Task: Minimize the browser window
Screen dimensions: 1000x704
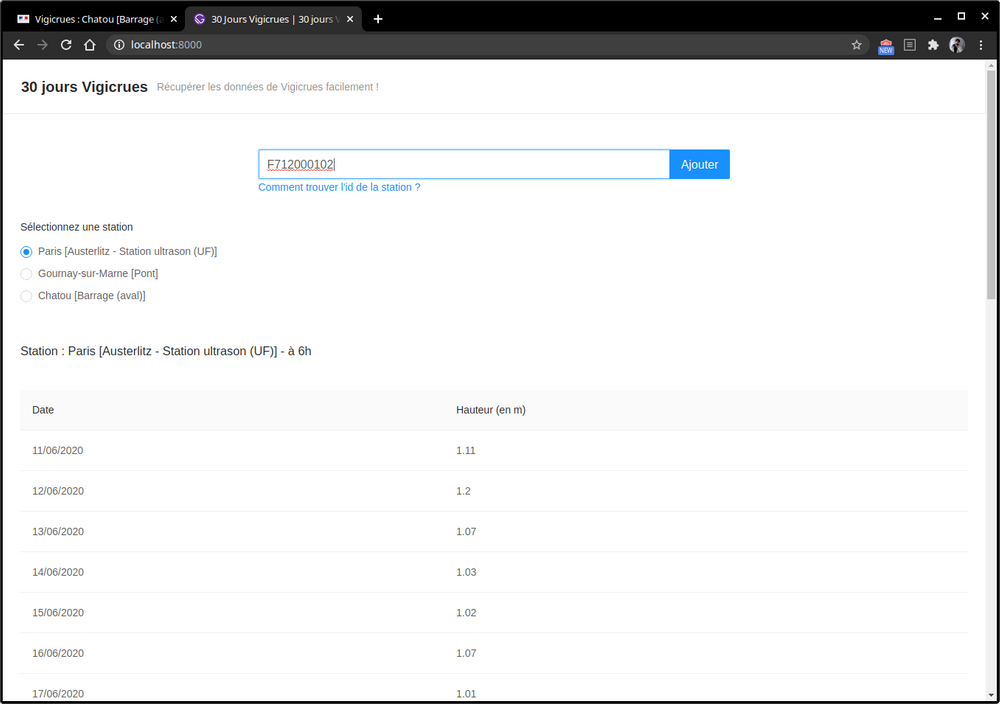Action: 938,18
